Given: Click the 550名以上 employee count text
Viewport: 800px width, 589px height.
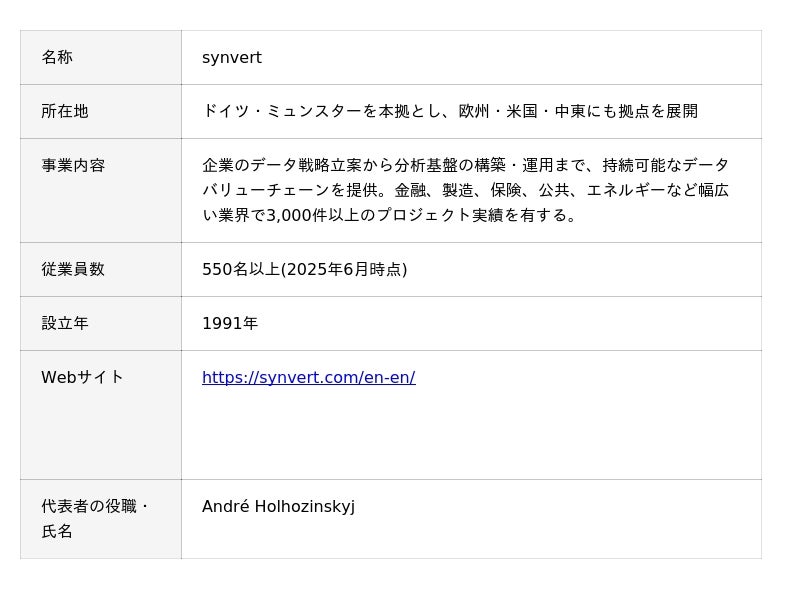Looking at the screenshot, I should (241, 270).
